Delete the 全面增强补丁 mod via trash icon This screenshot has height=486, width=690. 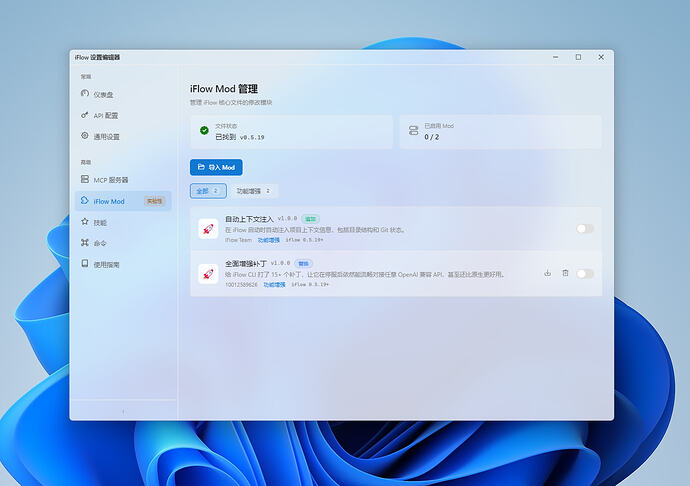tap(565, 273)
